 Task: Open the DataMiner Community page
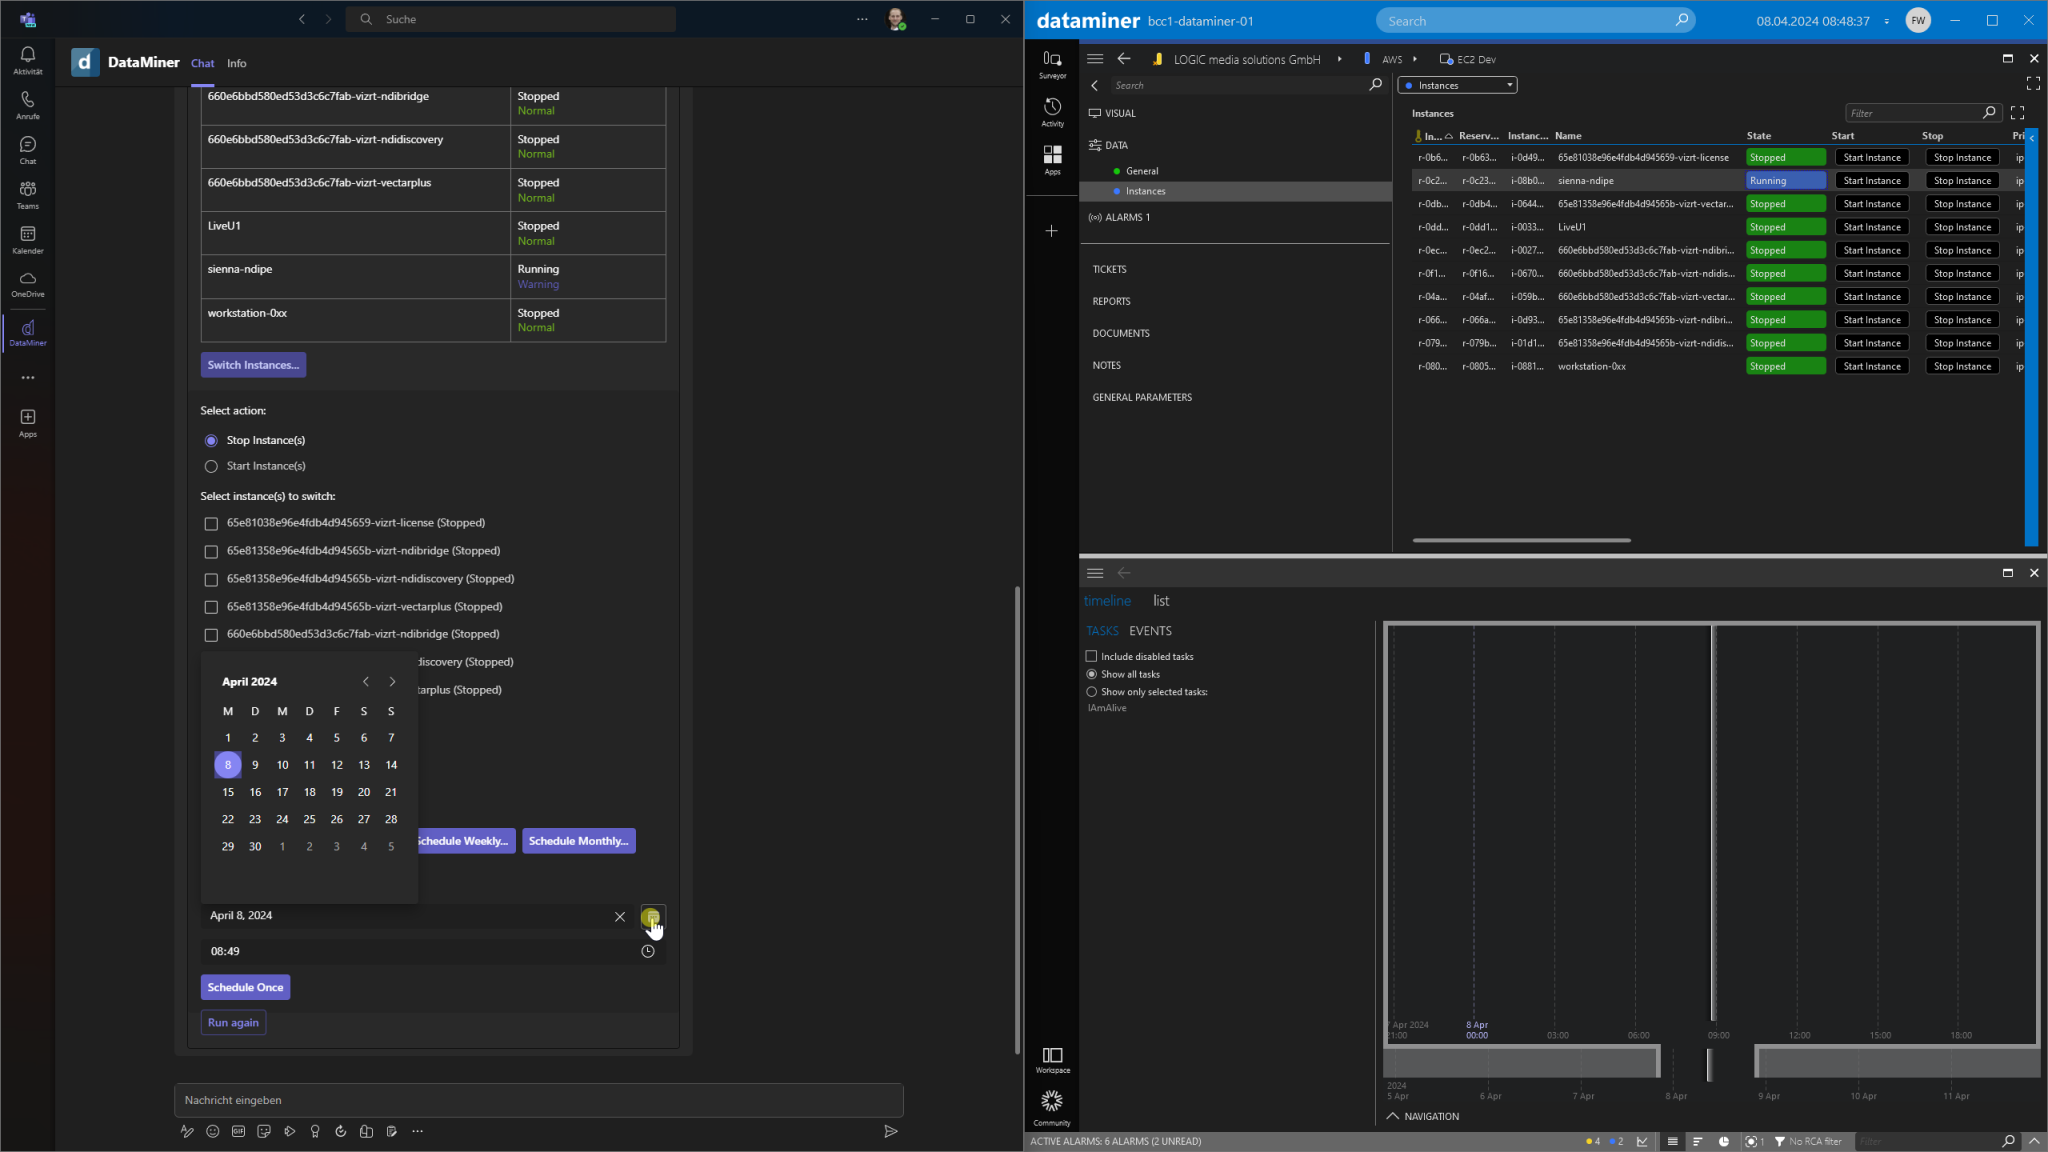point(1051,1104)
